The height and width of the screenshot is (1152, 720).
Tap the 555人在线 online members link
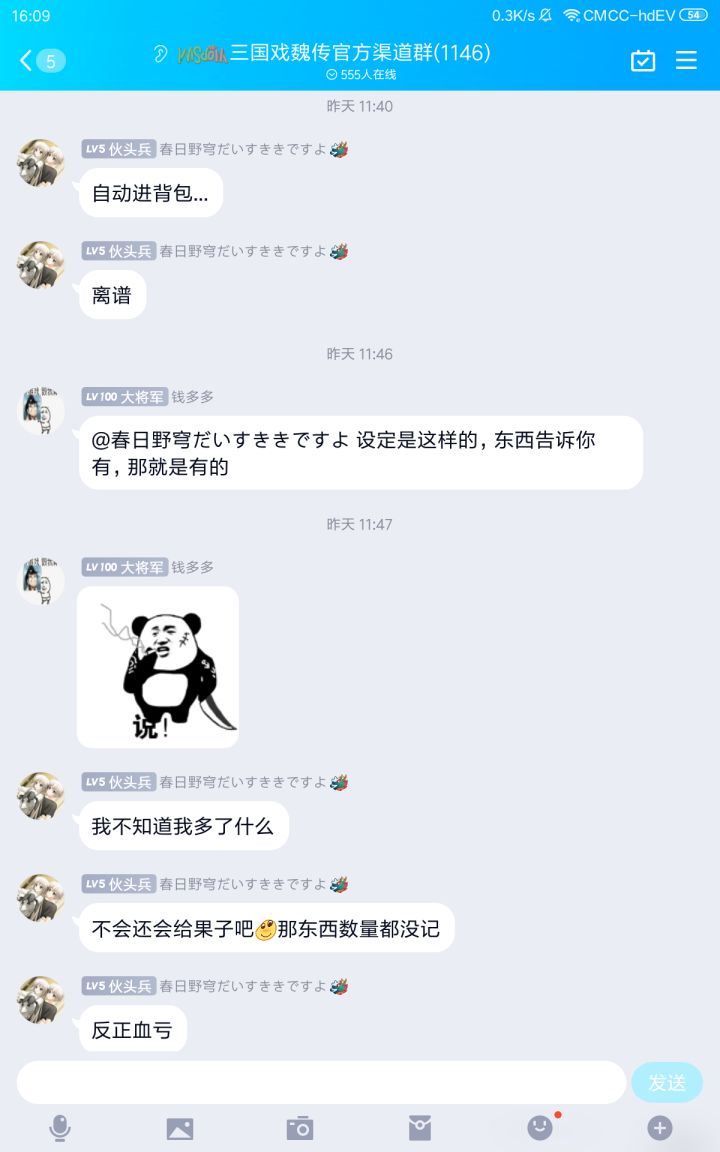click(x=361, y=75)
